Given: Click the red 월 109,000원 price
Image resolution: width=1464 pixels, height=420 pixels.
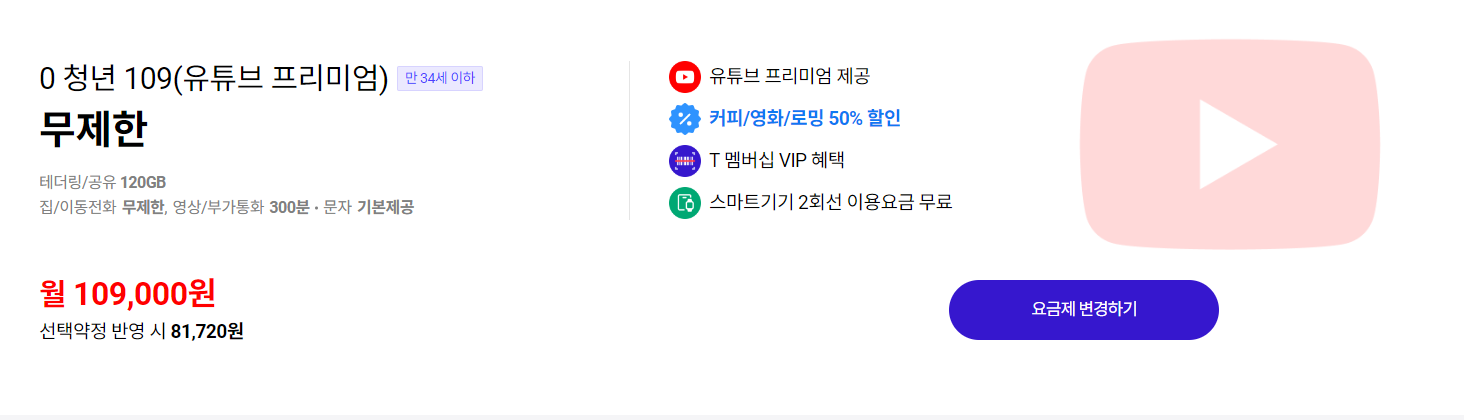Looking at the screenshot, I should [127, 293].
